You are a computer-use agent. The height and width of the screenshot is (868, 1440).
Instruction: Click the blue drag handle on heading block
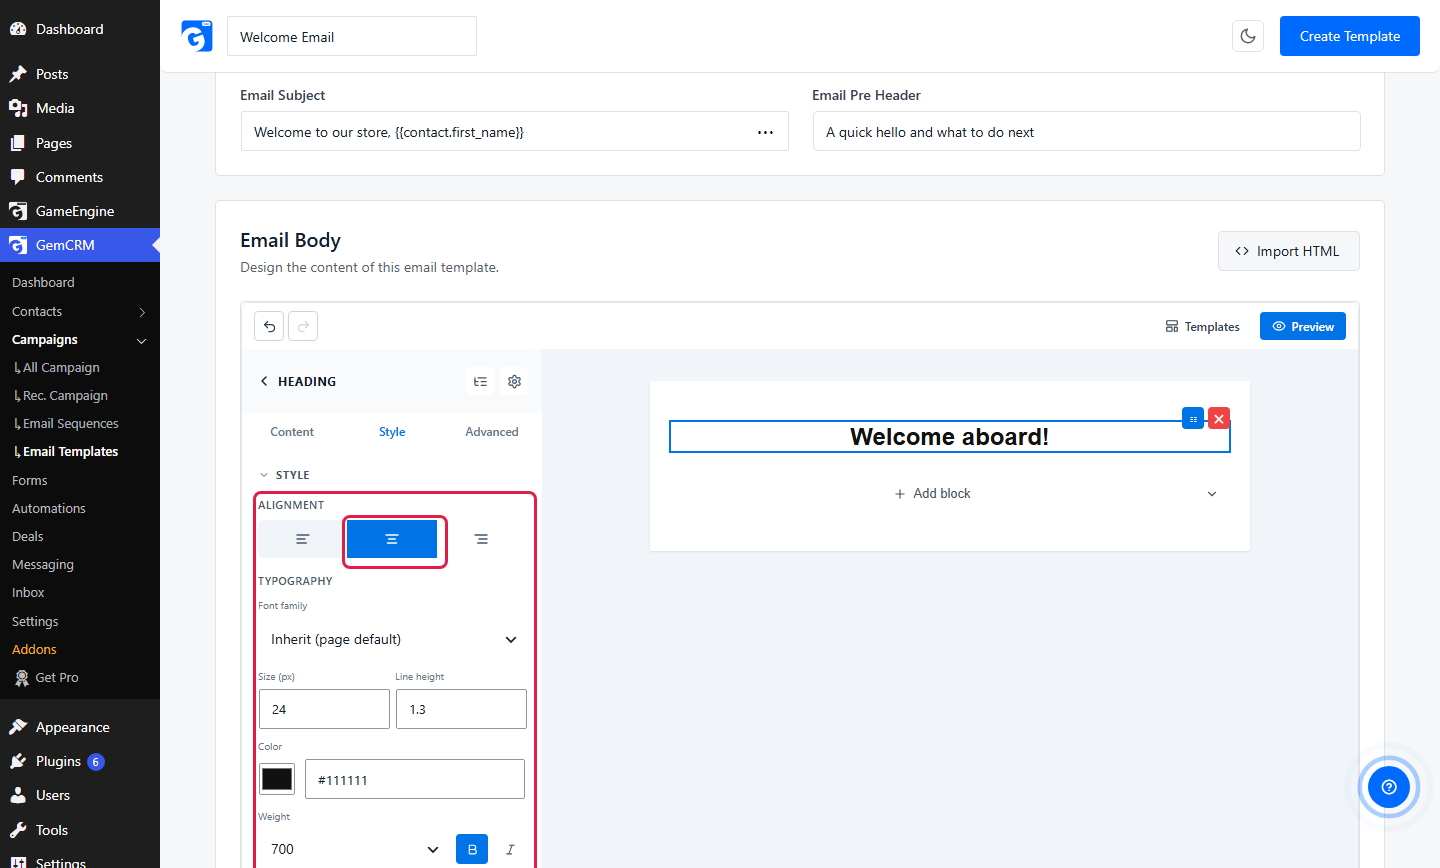[x=1193, y=419]
